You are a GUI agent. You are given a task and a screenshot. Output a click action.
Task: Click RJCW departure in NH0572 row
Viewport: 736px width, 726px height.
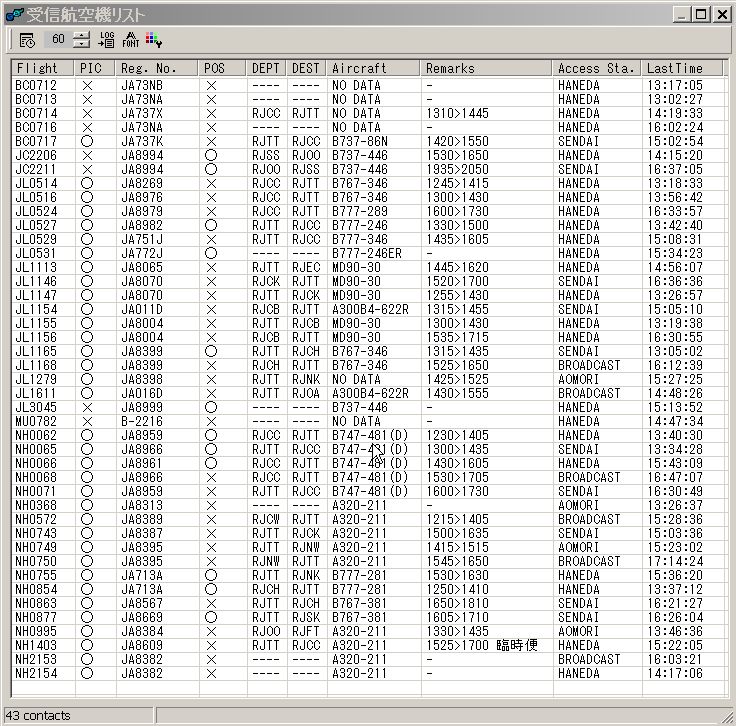tap(266, 520)
